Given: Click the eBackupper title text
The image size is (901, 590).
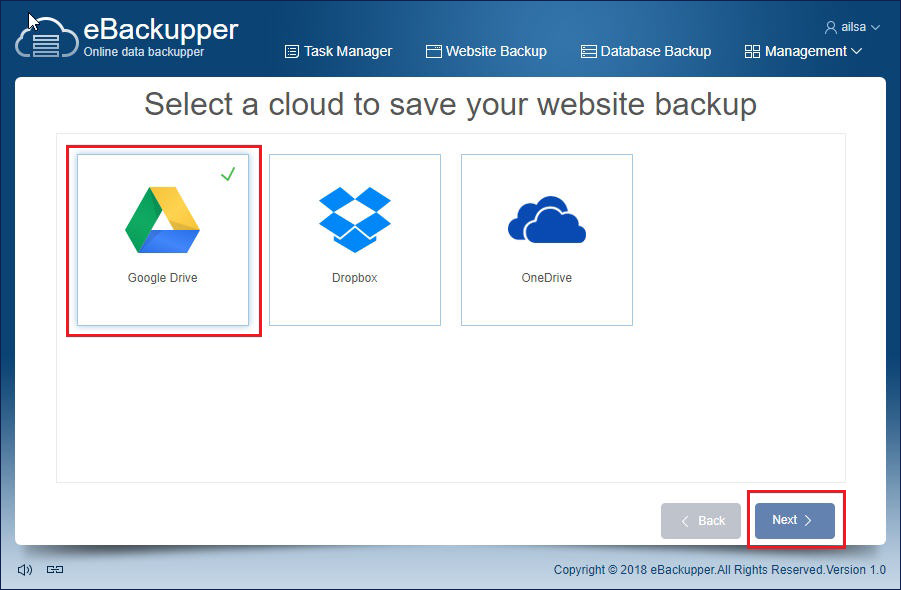Looking at the screenshot, I should point(161,30).
